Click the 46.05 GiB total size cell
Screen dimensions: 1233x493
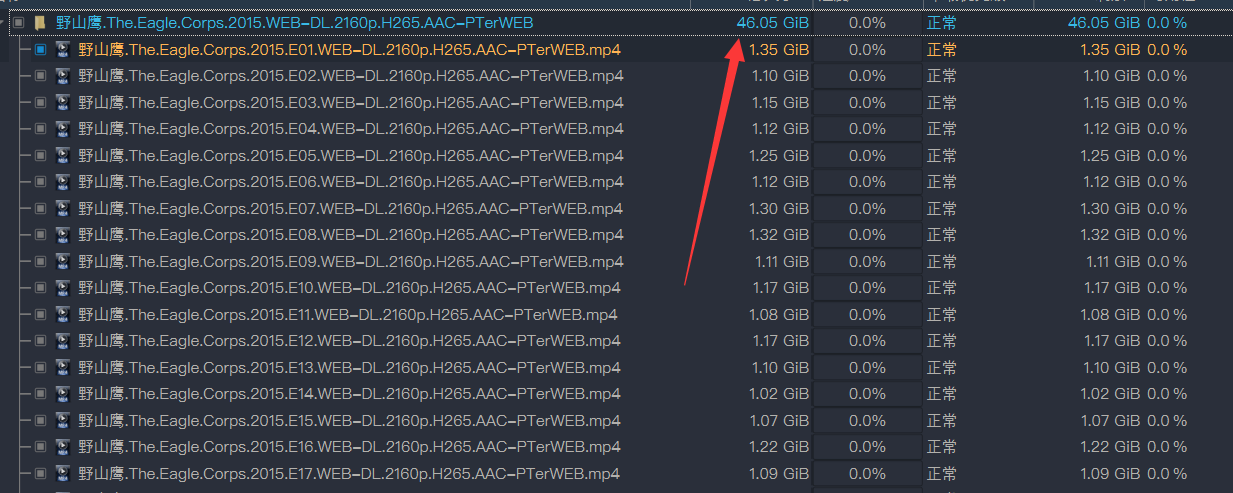point(772,22)
